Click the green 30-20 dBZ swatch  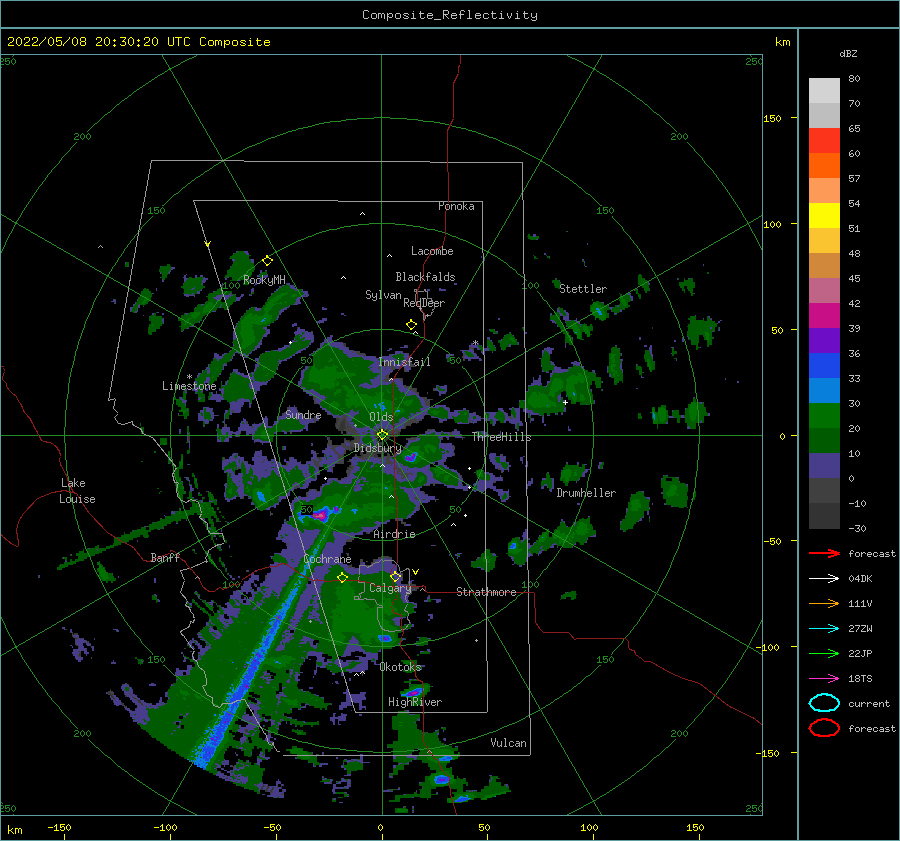(824, 416)
